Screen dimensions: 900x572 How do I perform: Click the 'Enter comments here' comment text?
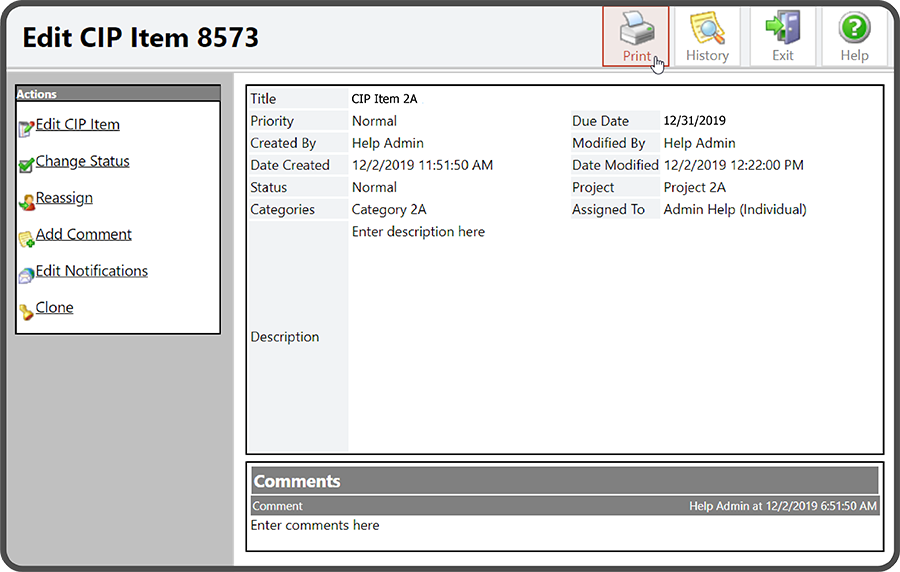[x=315, y=525]
